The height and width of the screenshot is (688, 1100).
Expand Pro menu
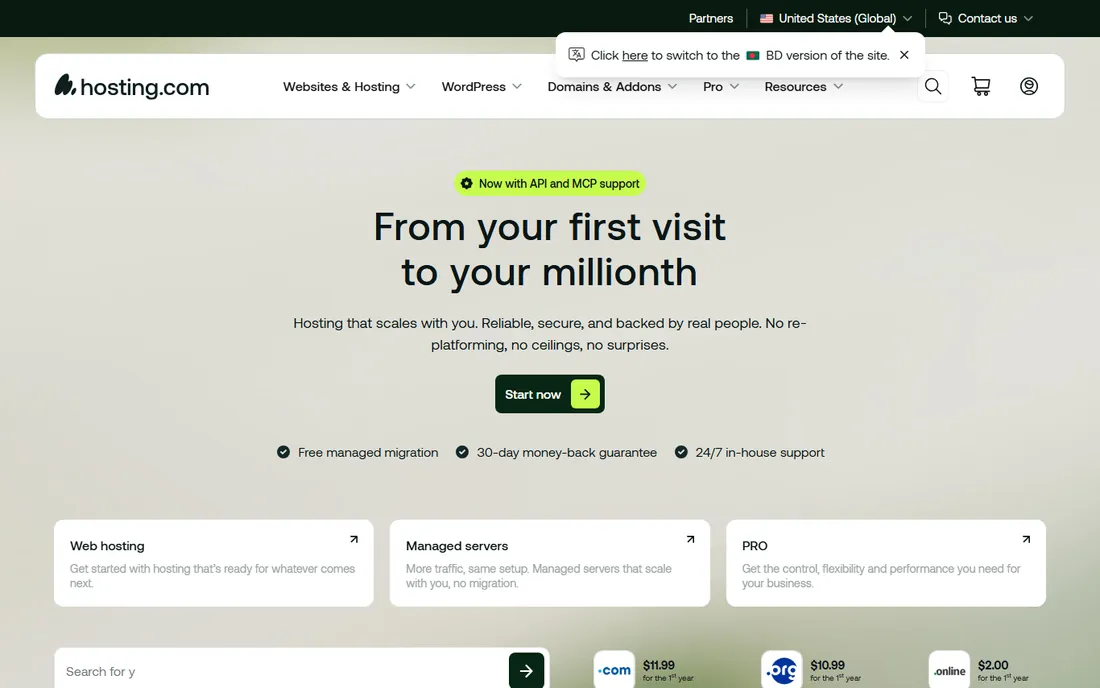coord(720,86)
